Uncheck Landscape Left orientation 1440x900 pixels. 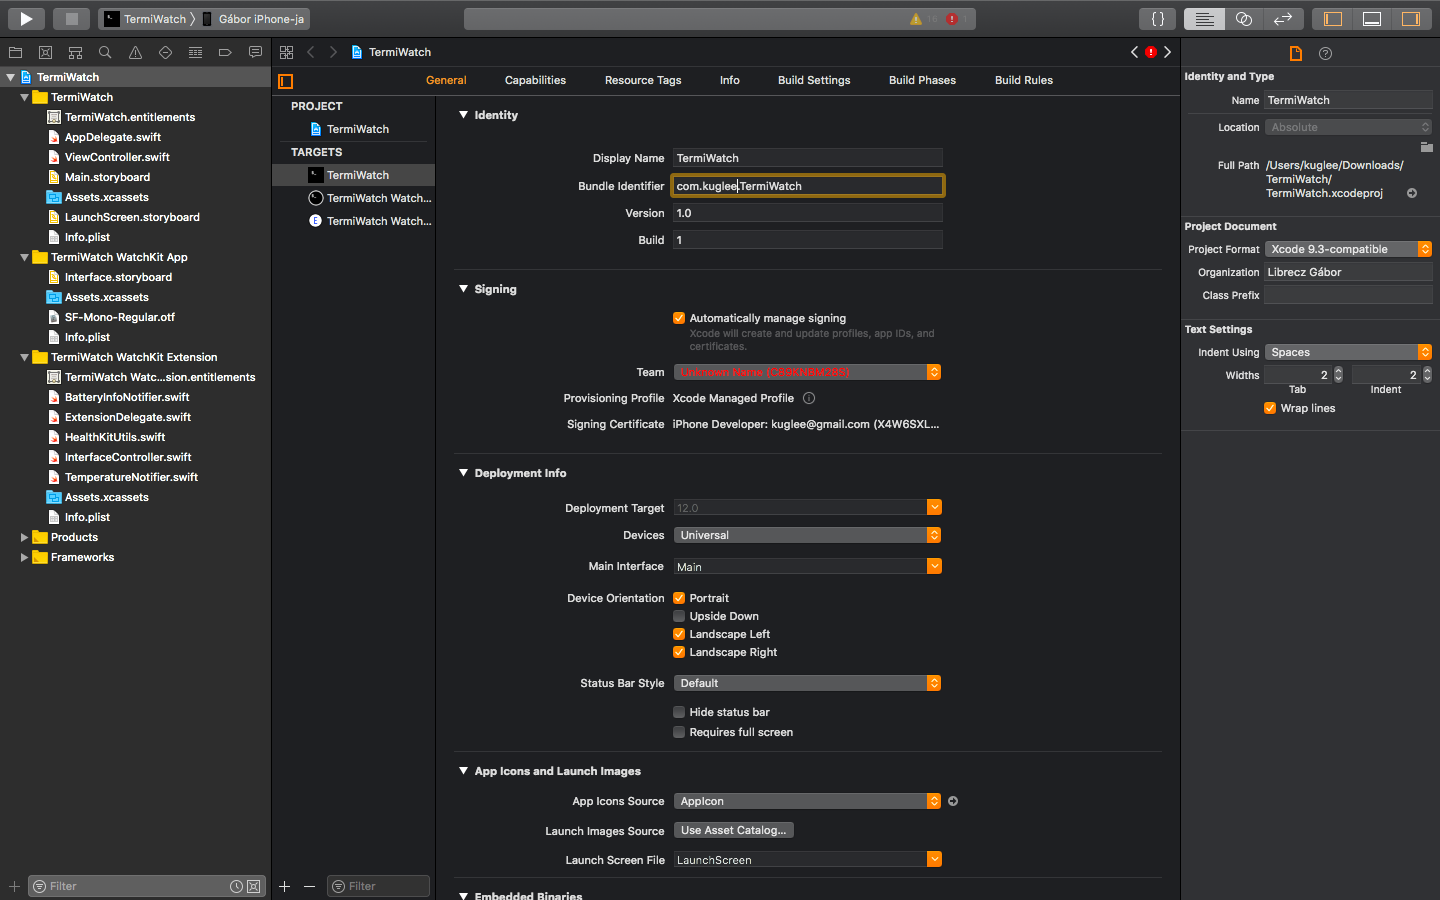679,634
